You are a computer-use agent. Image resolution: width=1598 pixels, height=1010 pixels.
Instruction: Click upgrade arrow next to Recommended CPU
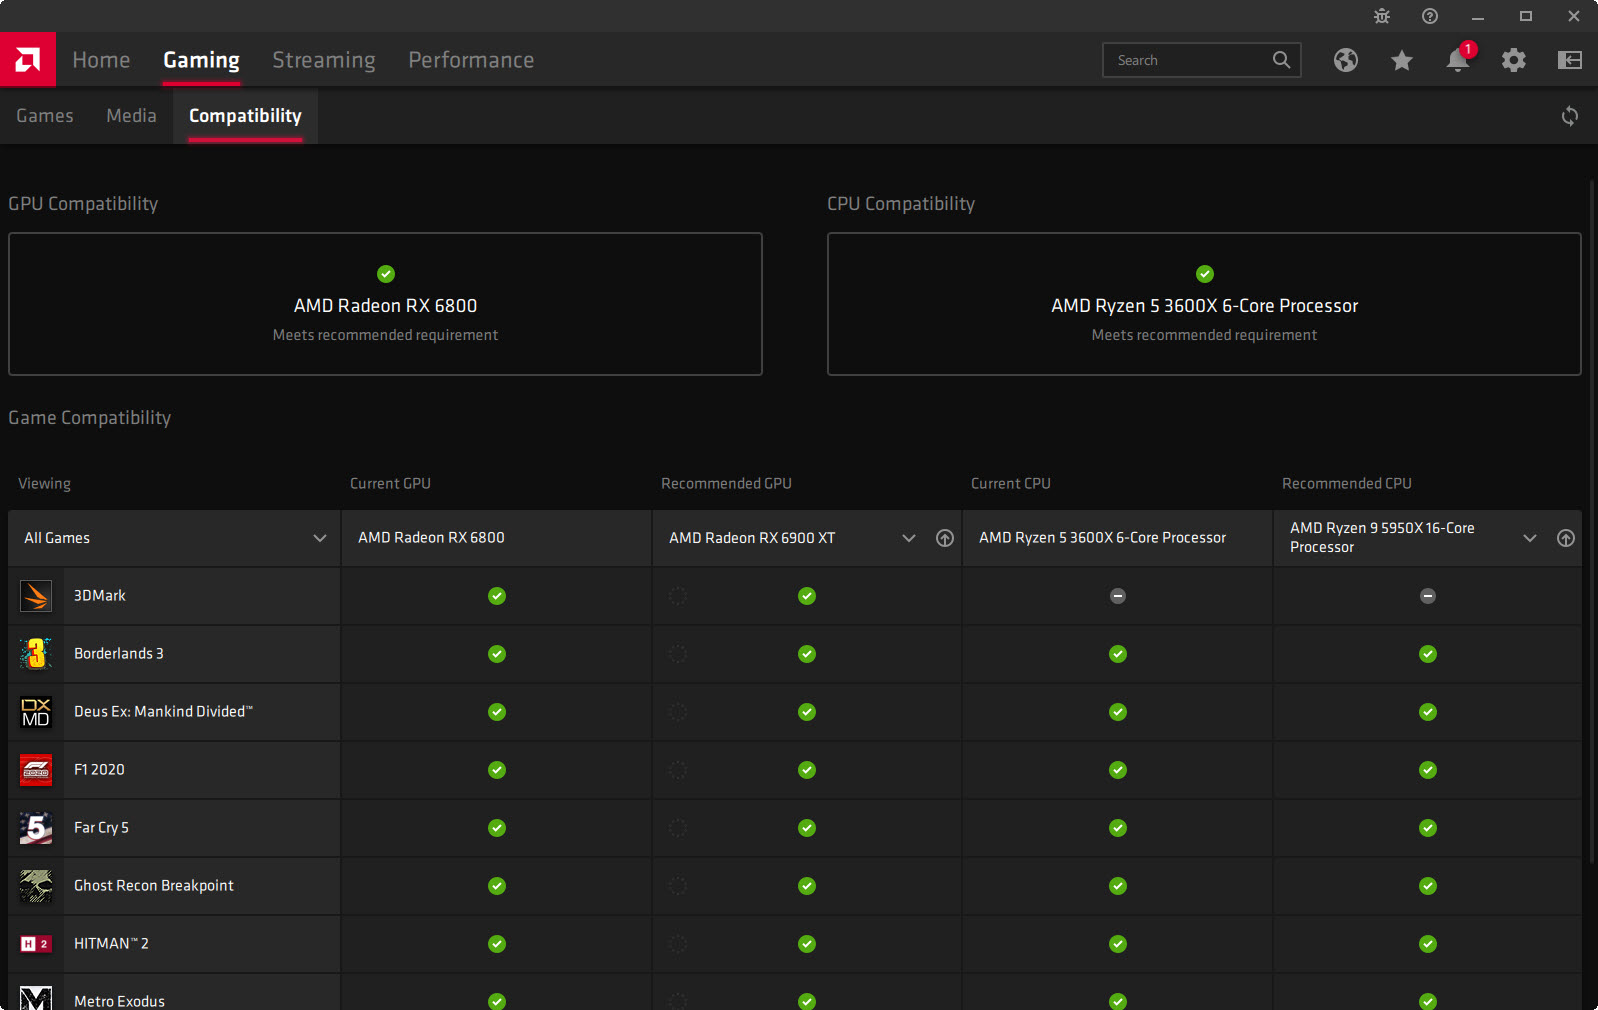coord(1565,538)
